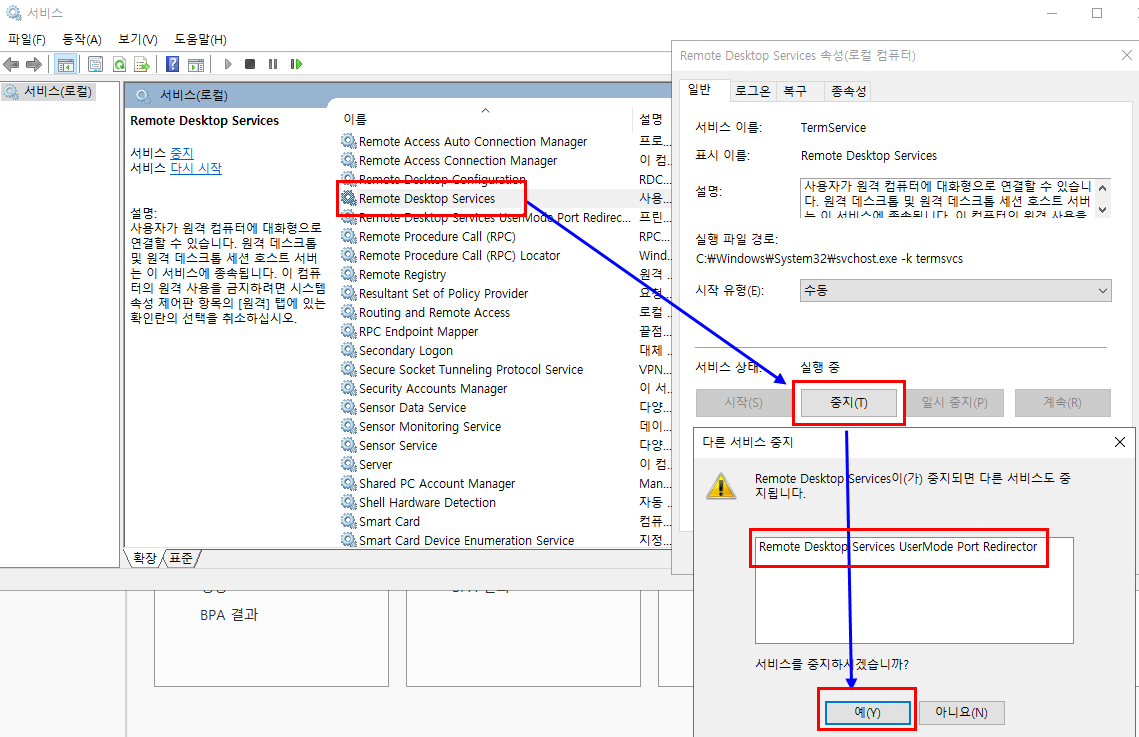The width and height of the screenshot is (1139, 737).
Task: Click the warning icon in the stop dialog
Action: tap(721, 486)
